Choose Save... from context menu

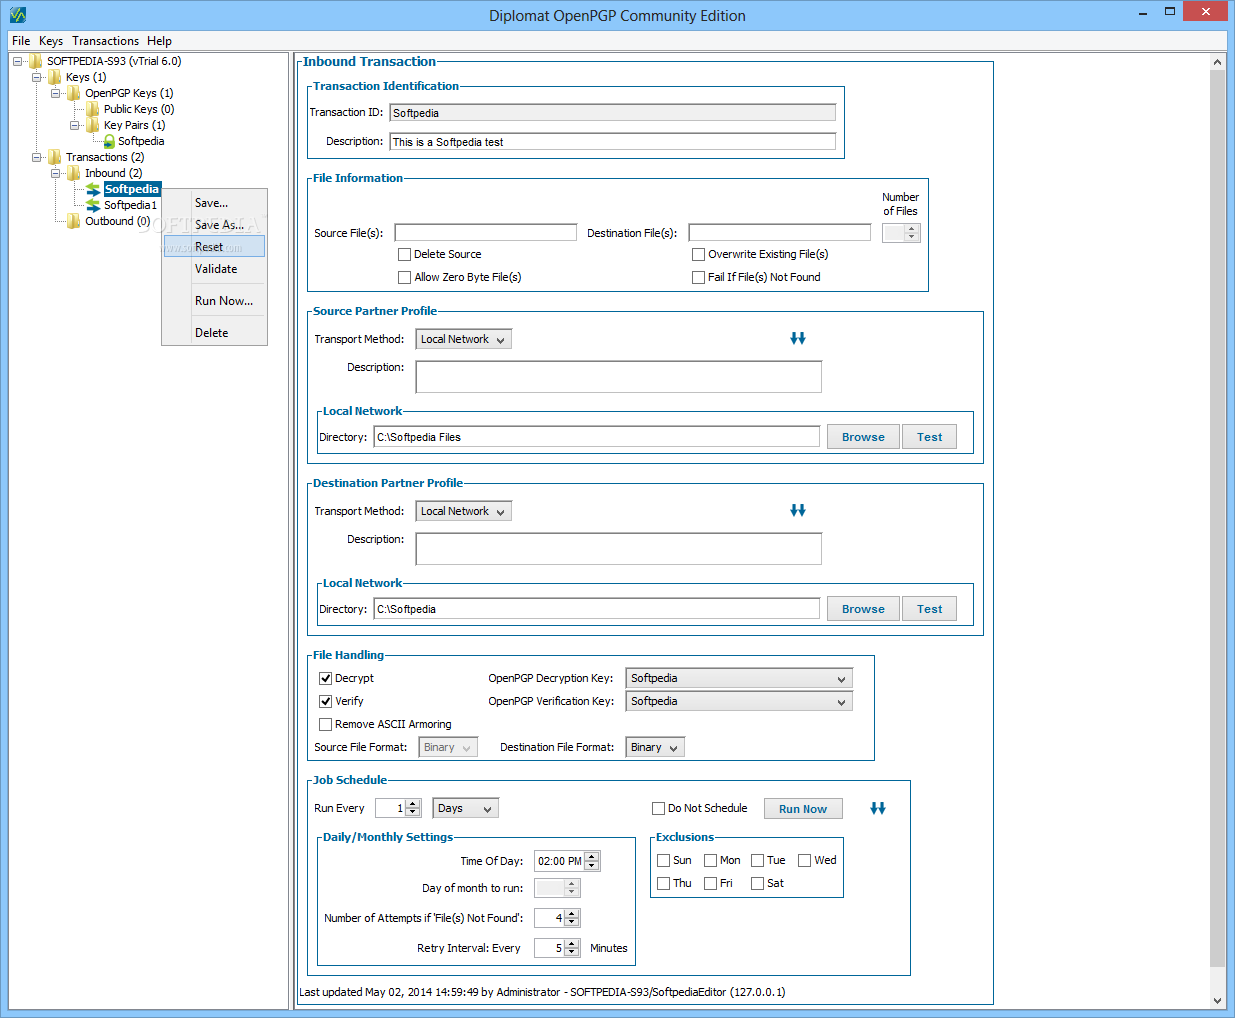point(215,203)
